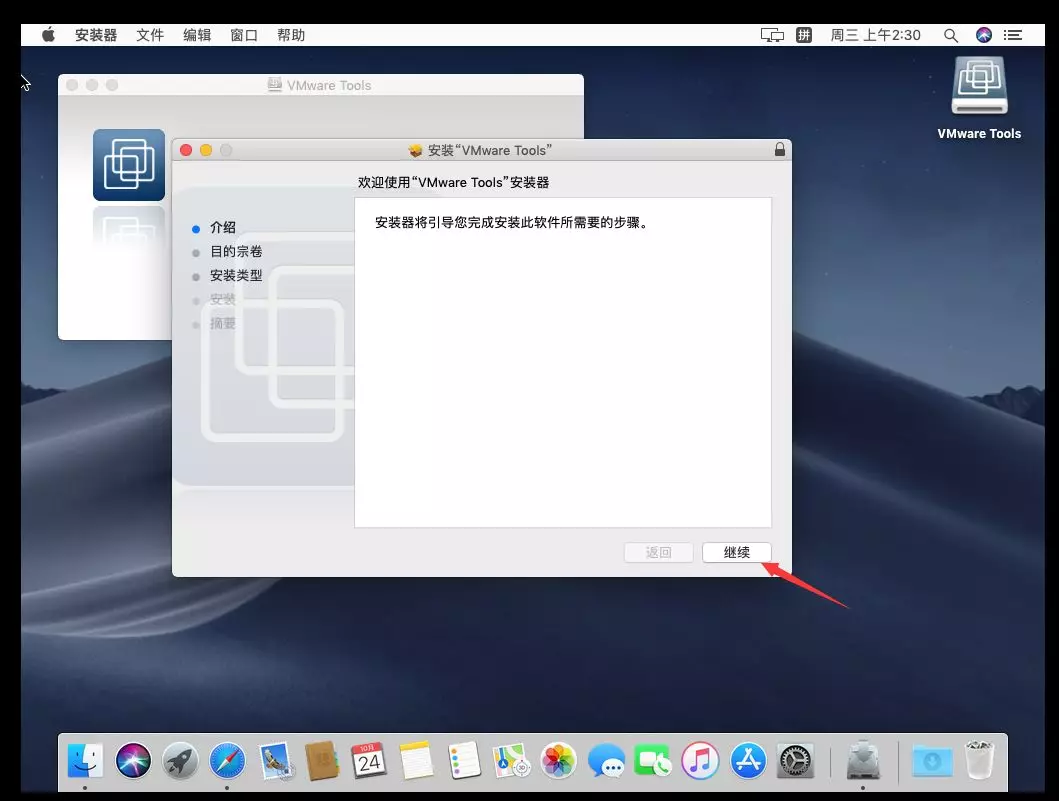Close the installer window with red button
This screenshot has width=1059, height=801.
186,150
